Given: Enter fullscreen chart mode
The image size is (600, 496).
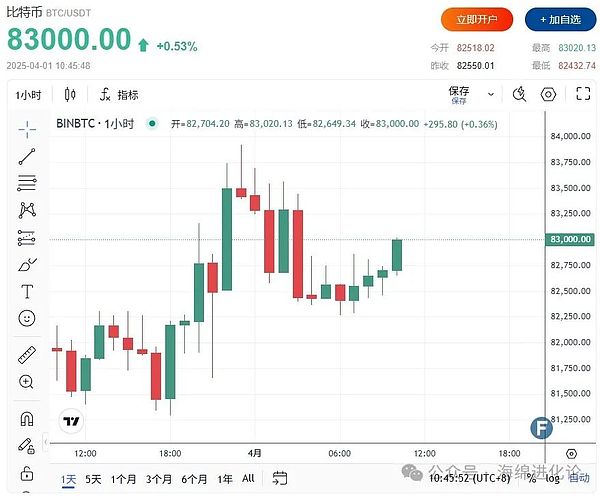Looking at the screenshot, I should (584, 95).
